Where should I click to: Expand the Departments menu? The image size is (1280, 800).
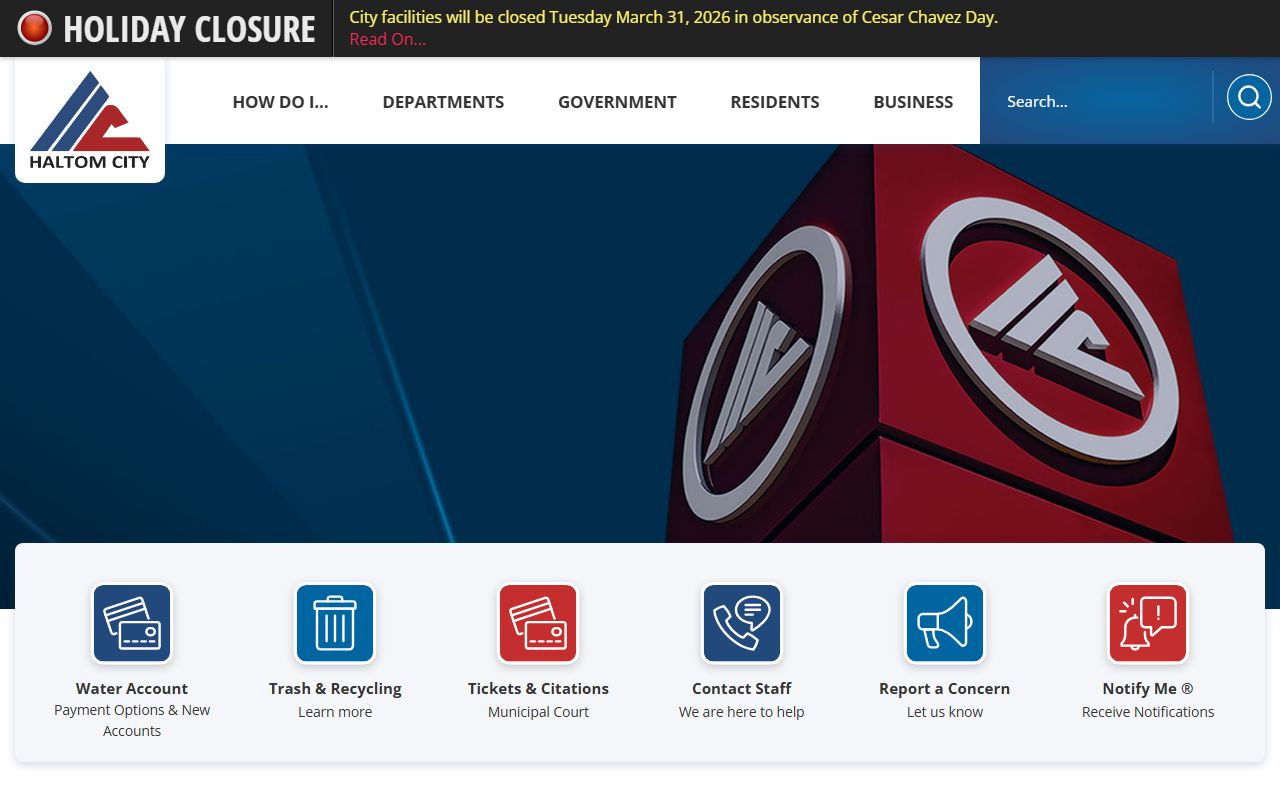(x=443, y=102)
